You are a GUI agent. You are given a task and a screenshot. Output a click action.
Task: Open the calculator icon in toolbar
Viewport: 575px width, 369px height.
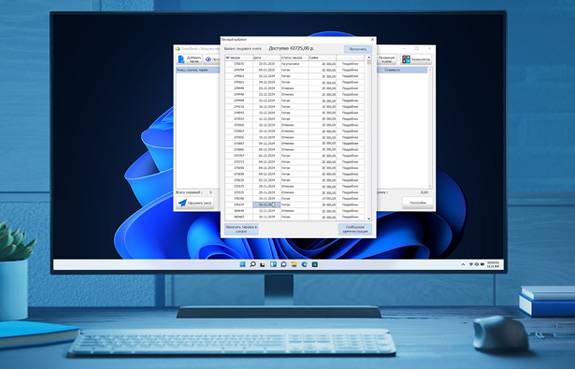[406, 59]
